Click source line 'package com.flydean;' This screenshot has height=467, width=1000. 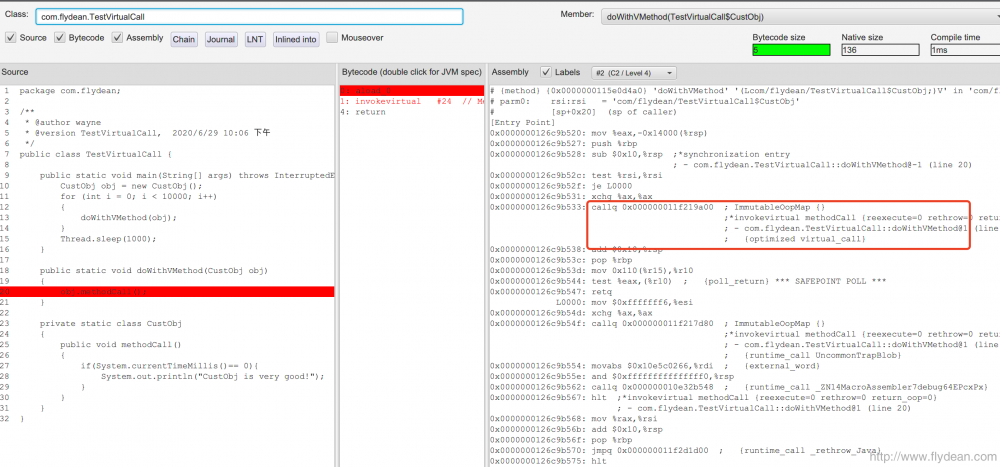(70, 91)
